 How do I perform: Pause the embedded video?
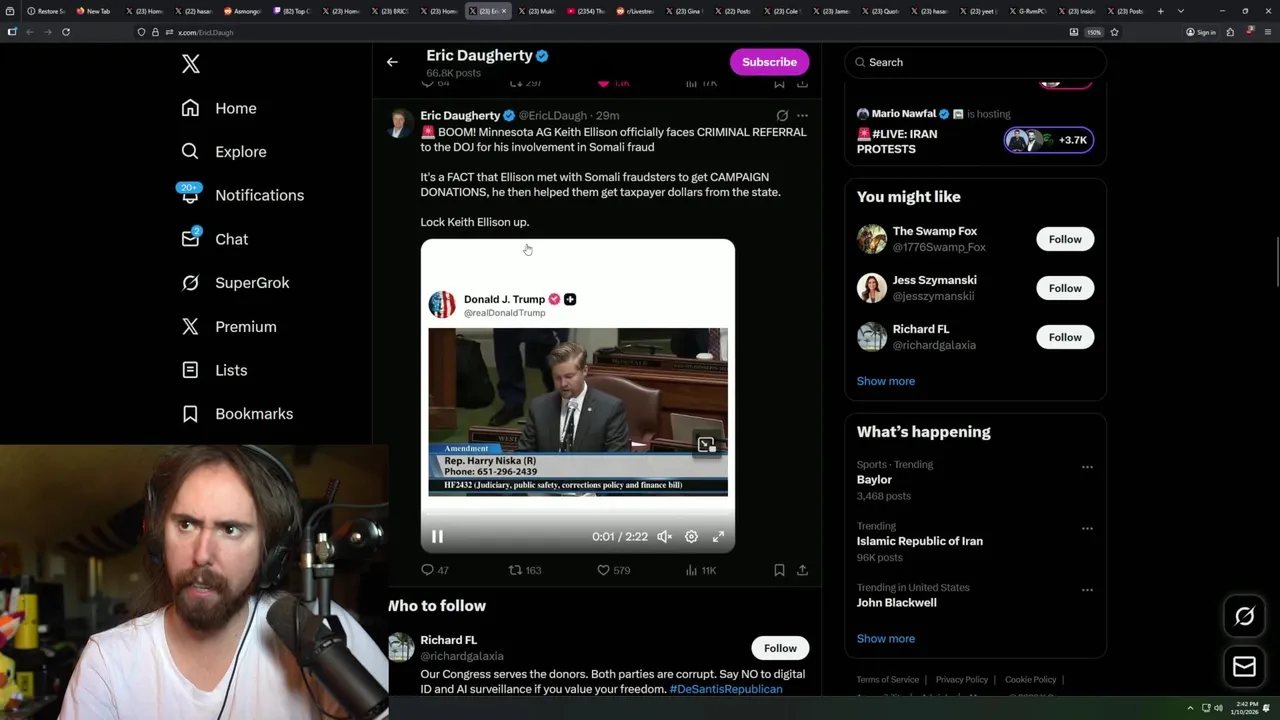(x=437, y=537)
